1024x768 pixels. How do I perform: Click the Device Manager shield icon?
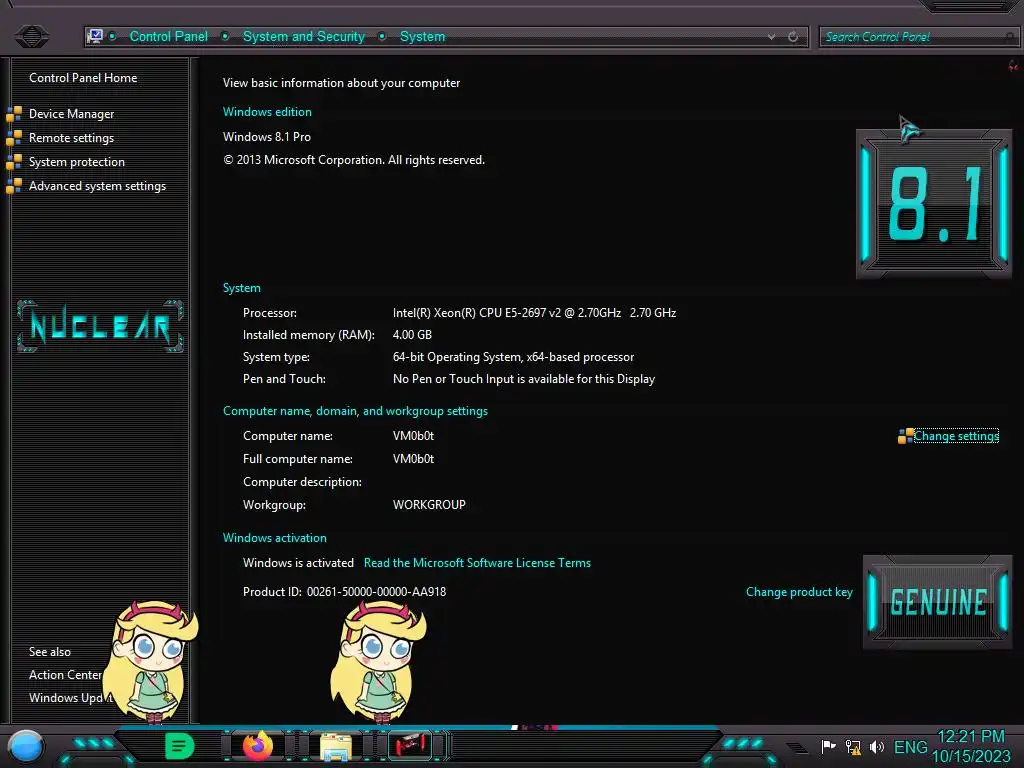coord(14,114)
